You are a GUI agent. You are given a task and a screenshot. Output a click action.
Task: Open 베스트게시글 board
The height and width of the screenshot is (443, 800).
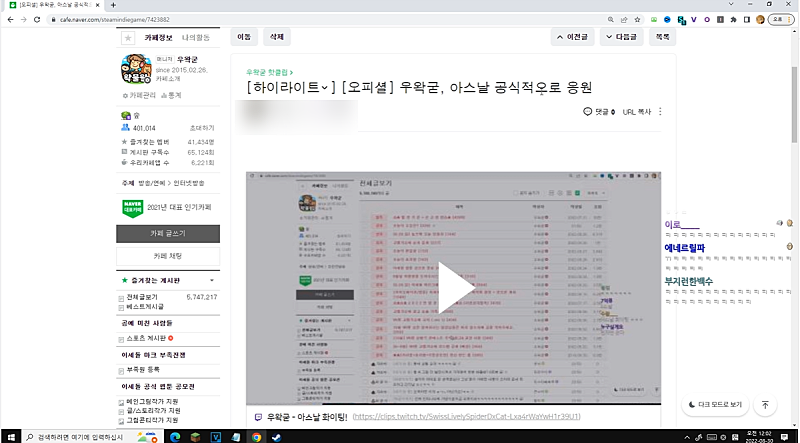(145, 307)
